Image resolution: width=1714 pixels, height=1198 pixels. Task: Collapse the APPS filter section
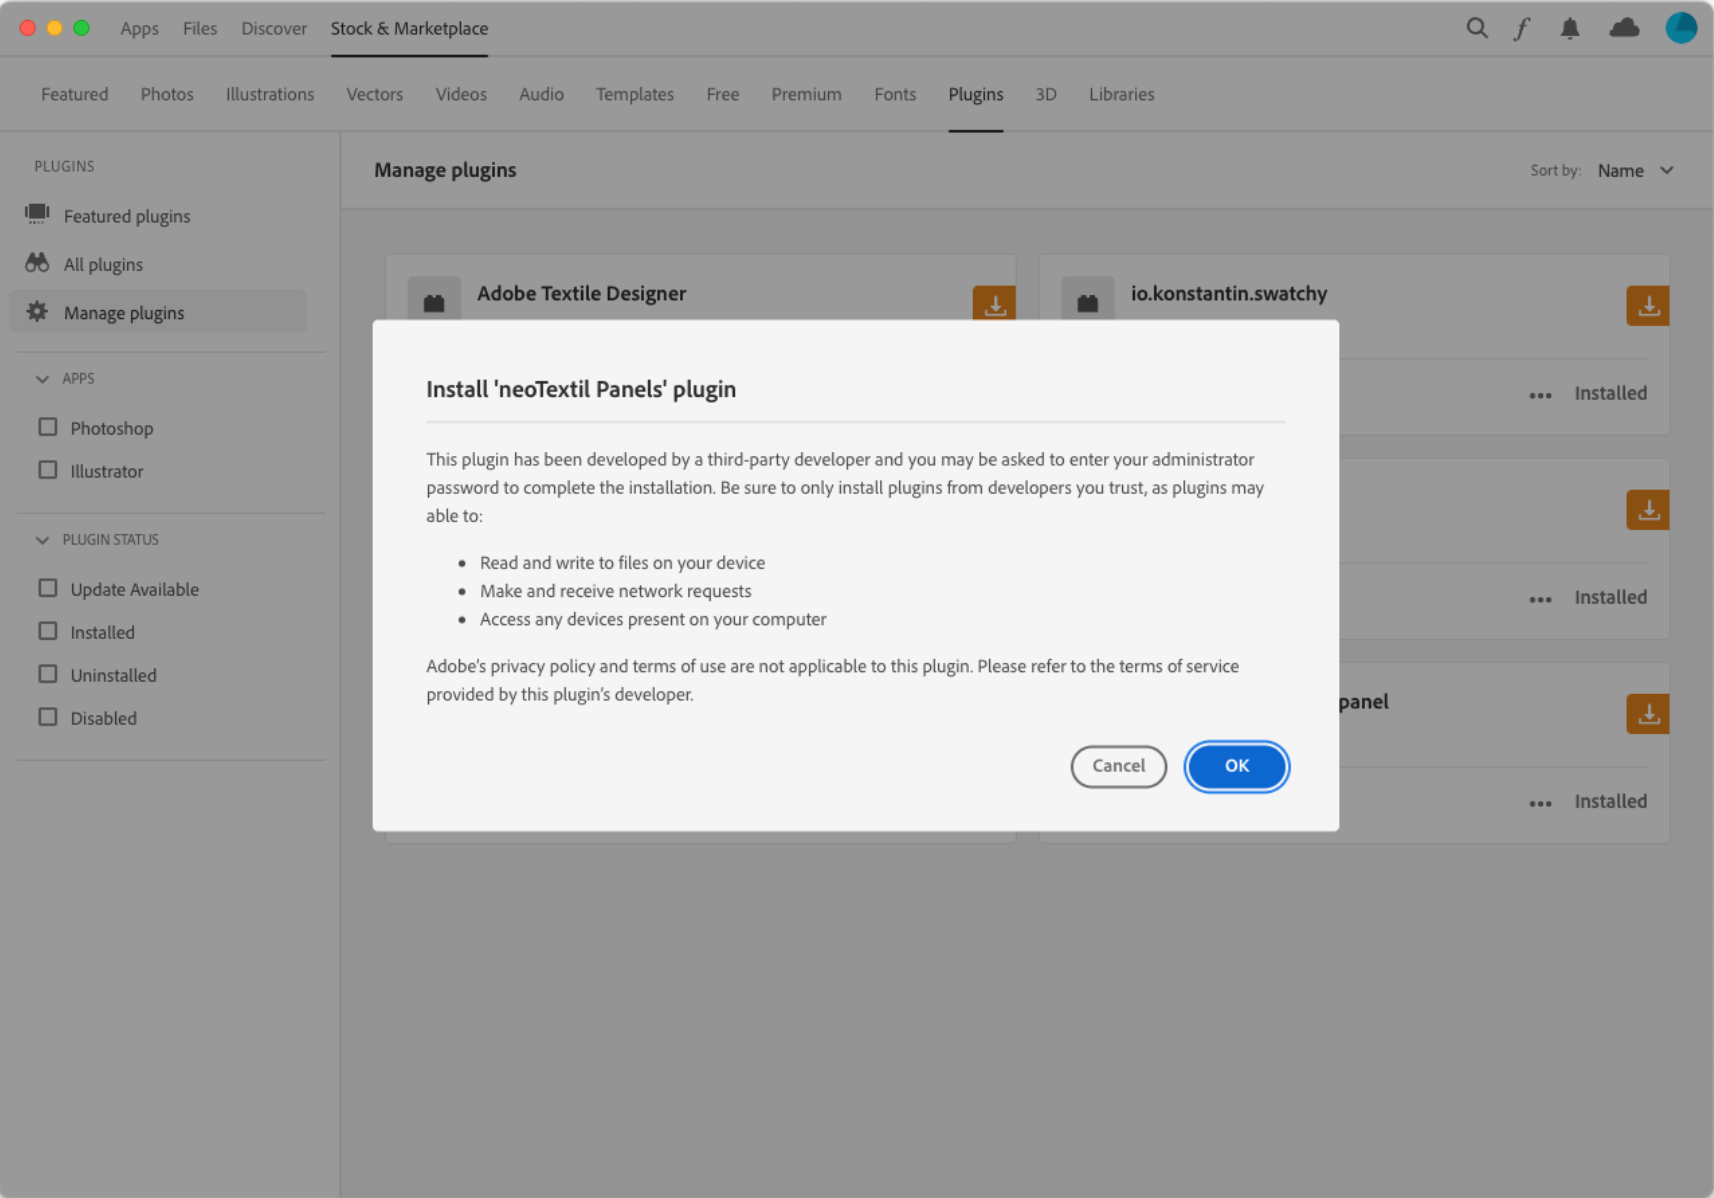[42, 378]
